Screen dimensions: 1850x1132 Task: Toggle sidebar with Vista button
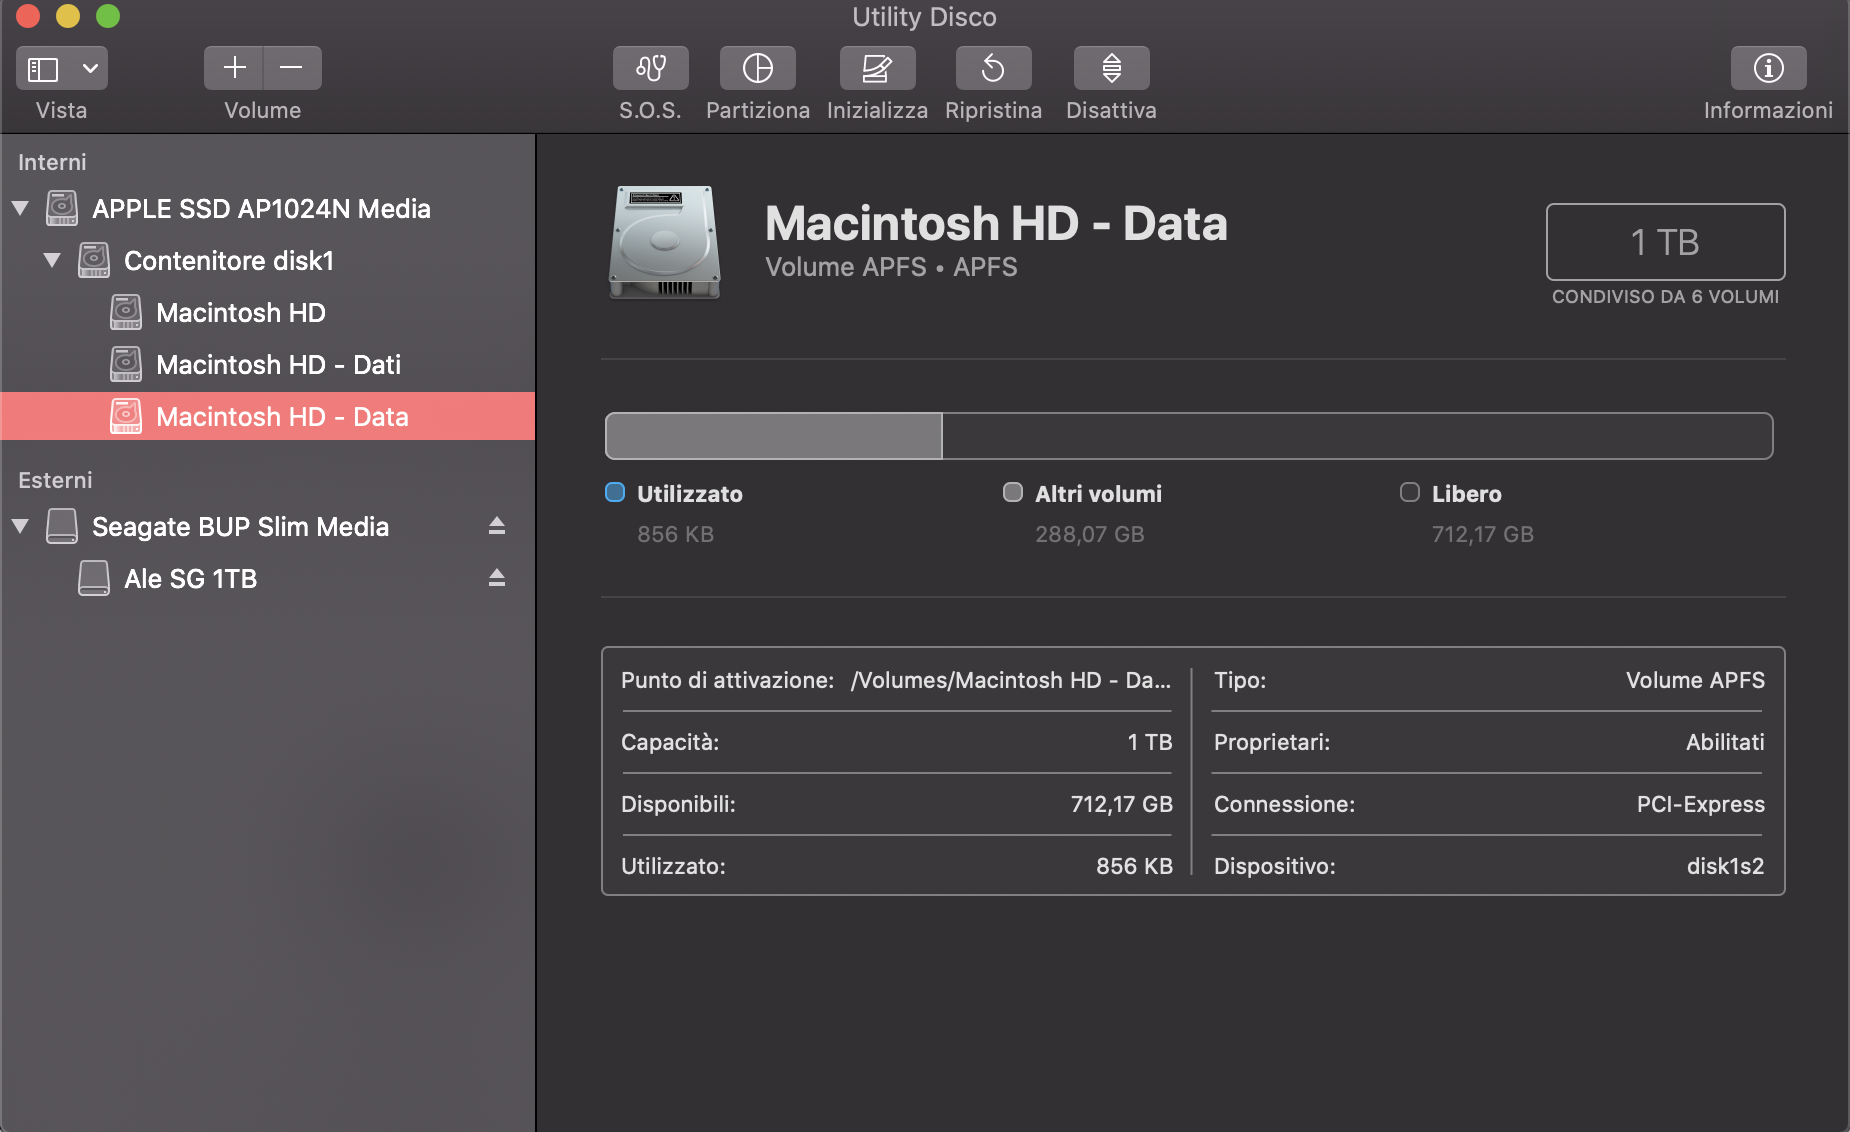click(43, 69)
